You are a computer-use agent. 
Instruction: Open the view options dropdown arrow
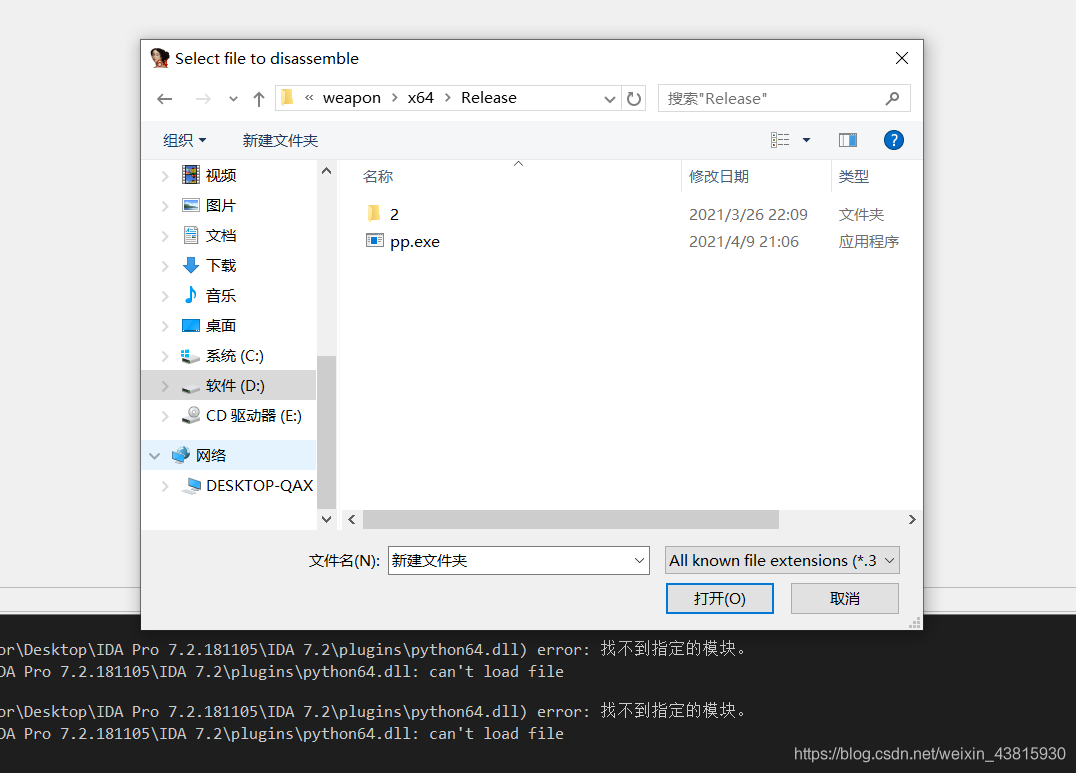(x=806, y=140)
